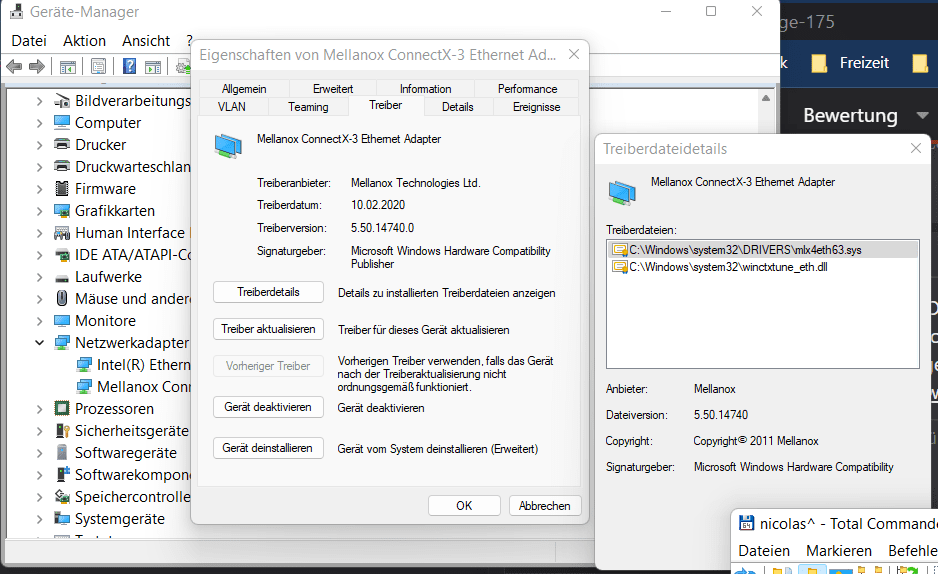The width and height of the screenshot is (938, 574).
Task: Click the Drucker printer icon
Action: tap(62, 144)
